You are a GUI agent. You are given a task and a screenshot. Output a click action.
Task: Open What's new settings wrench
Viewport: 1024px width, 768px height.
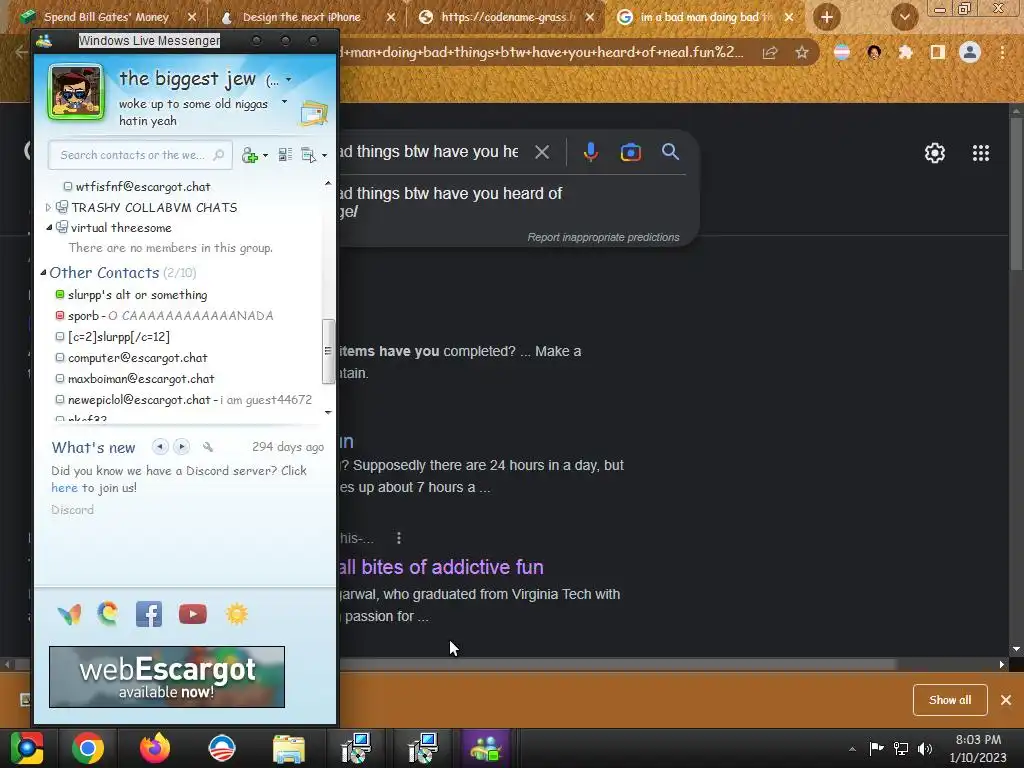[x=208, y=447]
